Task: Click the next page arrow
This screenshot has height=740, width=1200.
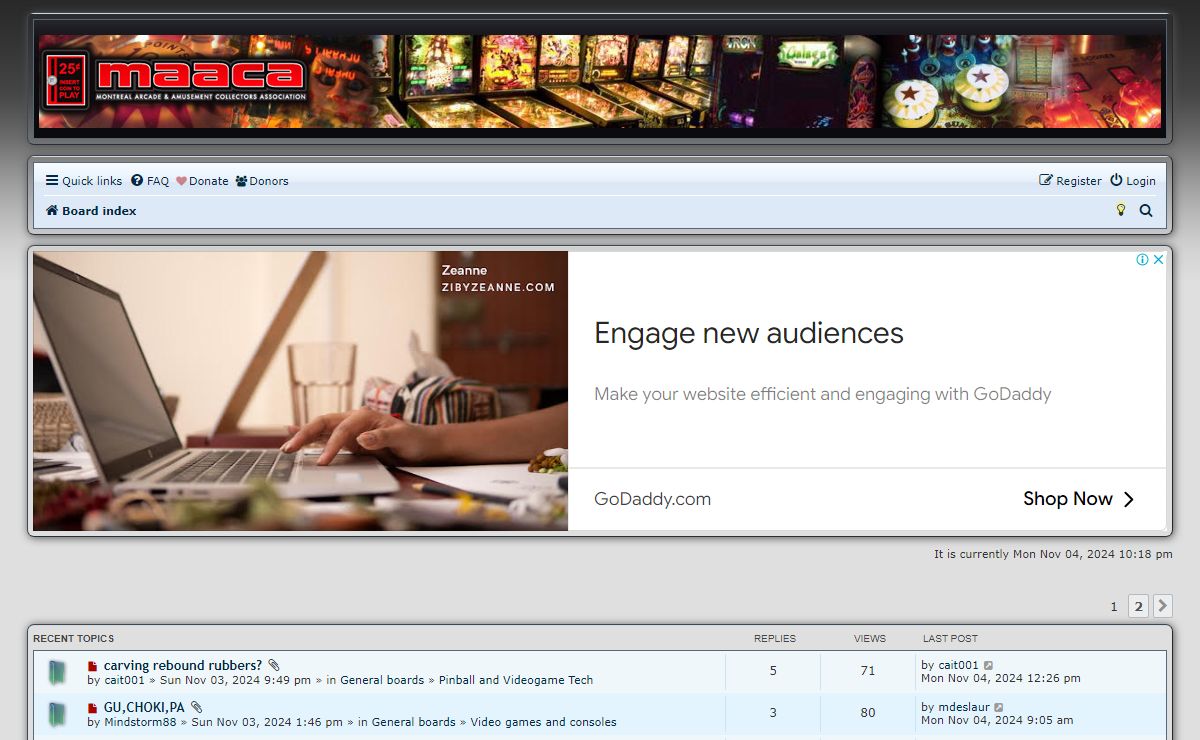Action: coord(1162,606)
